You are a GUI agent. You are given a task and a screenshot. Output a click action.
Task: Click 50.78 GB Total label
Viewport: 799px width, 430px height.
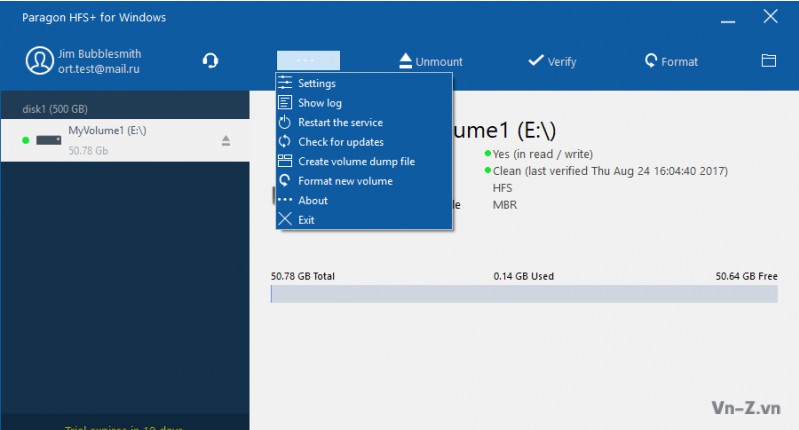click(303, 276)
